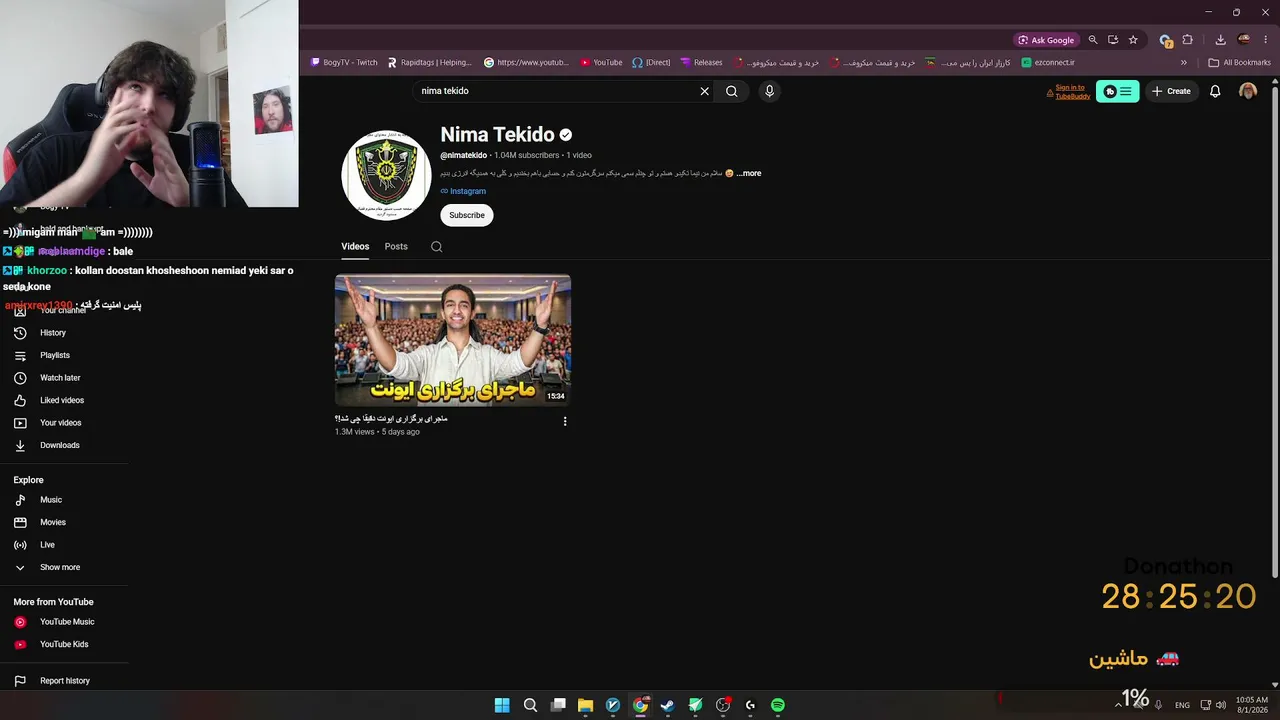Viewport: 1280px width, 720px height.
Task: Open YouTube notifications bell
Action: 1215,91
